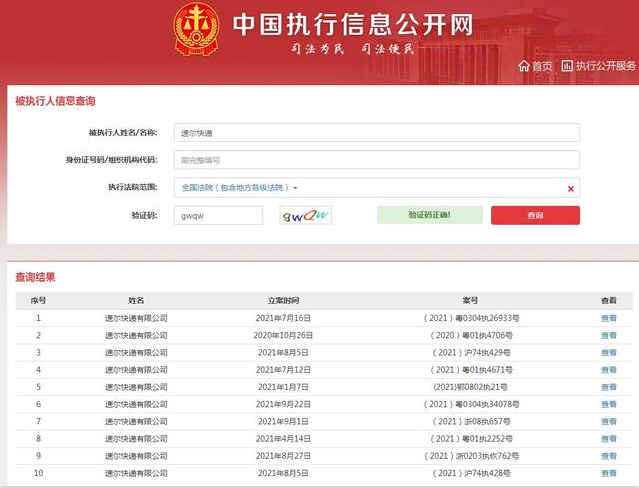View details for case 粤01执4706号
The image size is (639, 488).
(x=608, y=335)
